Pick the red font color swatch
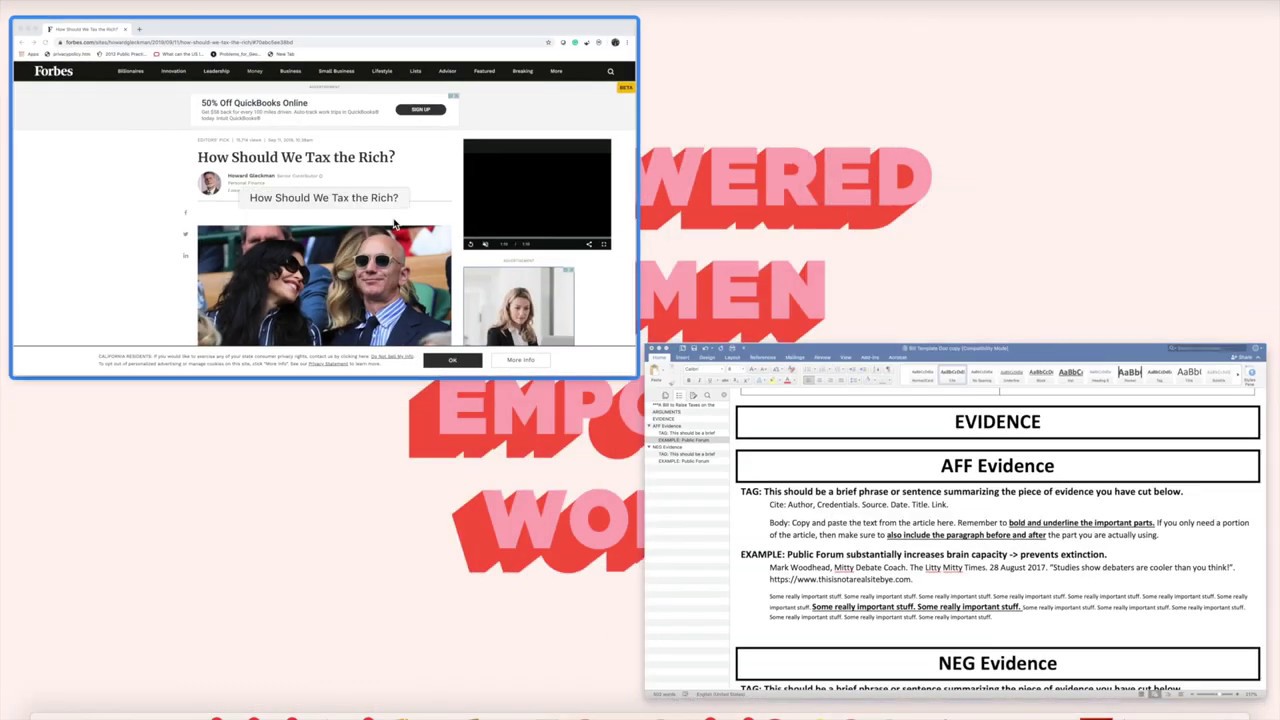Viewport: 1280px width, 720px height. coord(787,381)
